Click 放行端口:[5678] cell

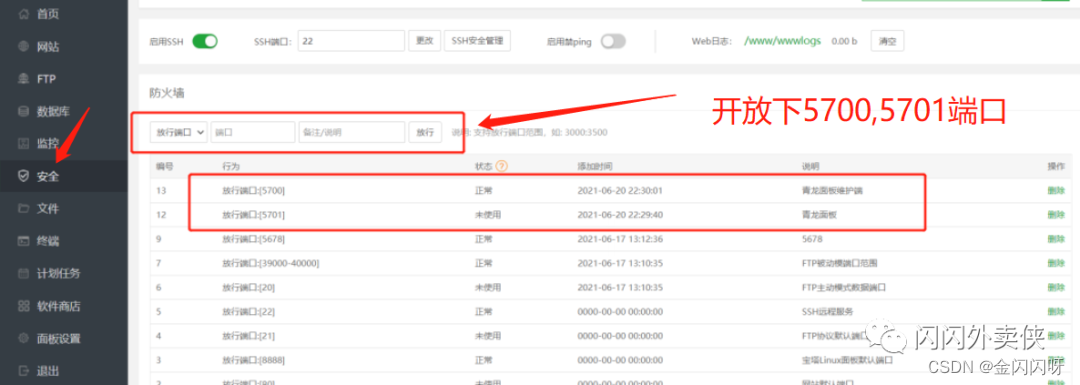point(253,238)
